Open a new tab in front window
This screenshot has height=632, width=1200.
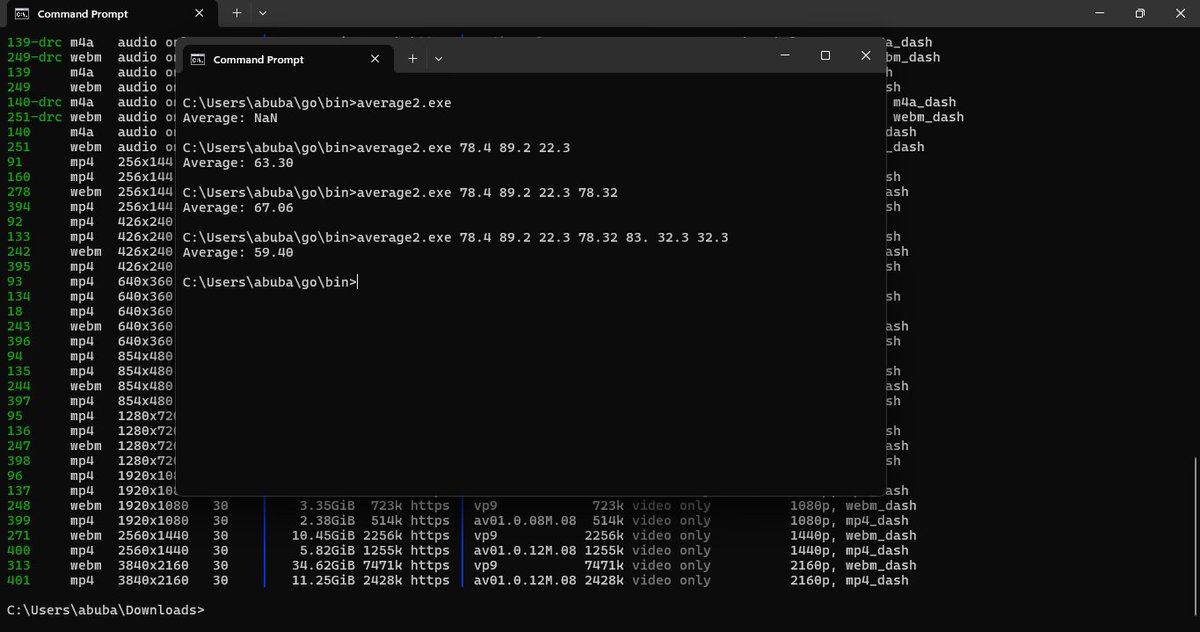point(412,59)
